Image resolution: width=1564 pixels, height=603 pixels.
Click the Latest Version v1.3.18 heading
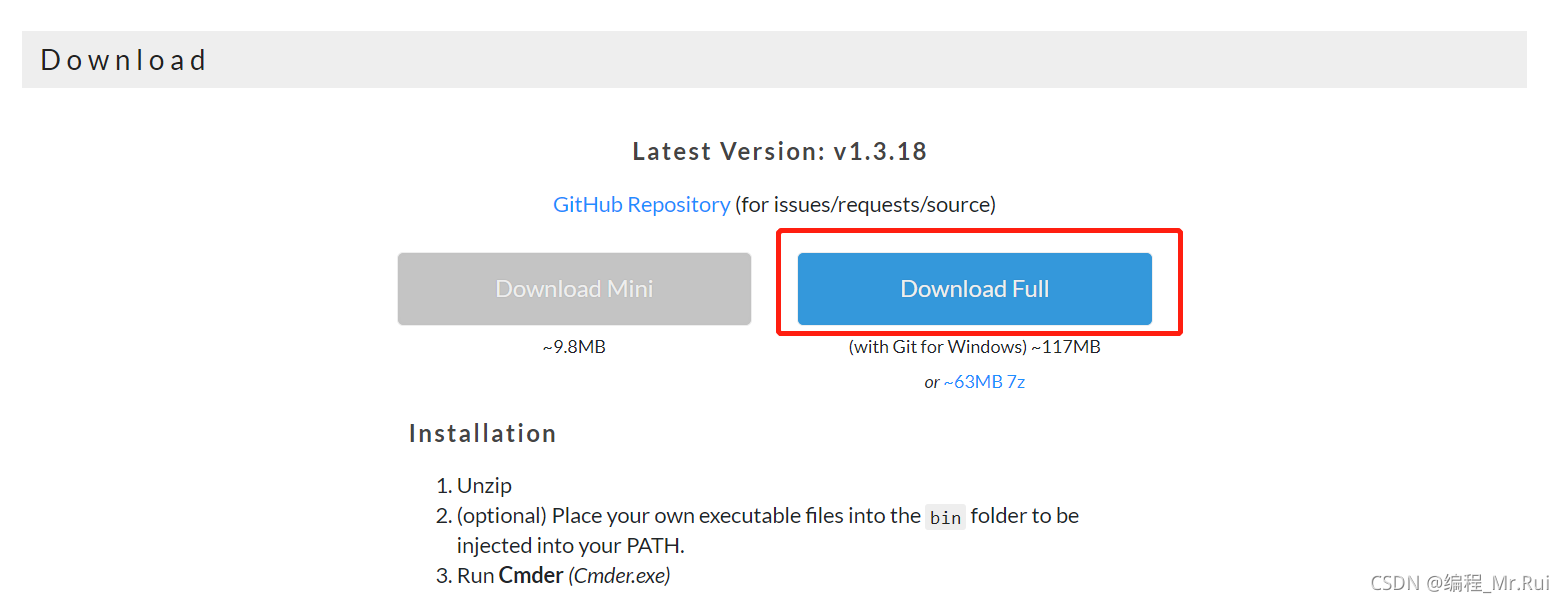point(780,152)
